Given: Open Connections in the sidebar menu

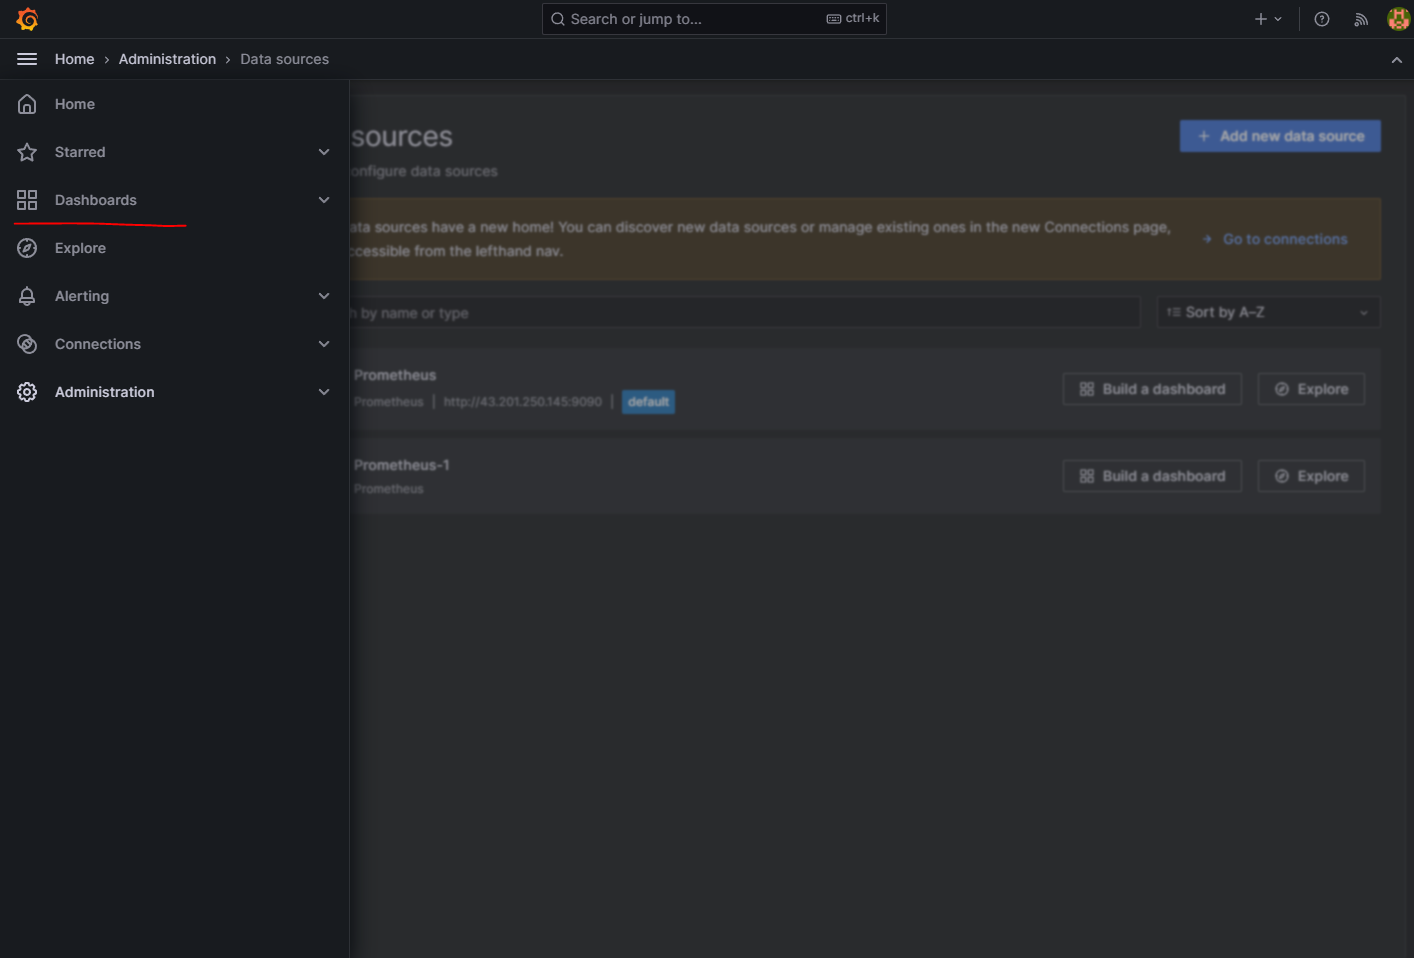Looking at the screenshot, I should (x=98, y=344).
